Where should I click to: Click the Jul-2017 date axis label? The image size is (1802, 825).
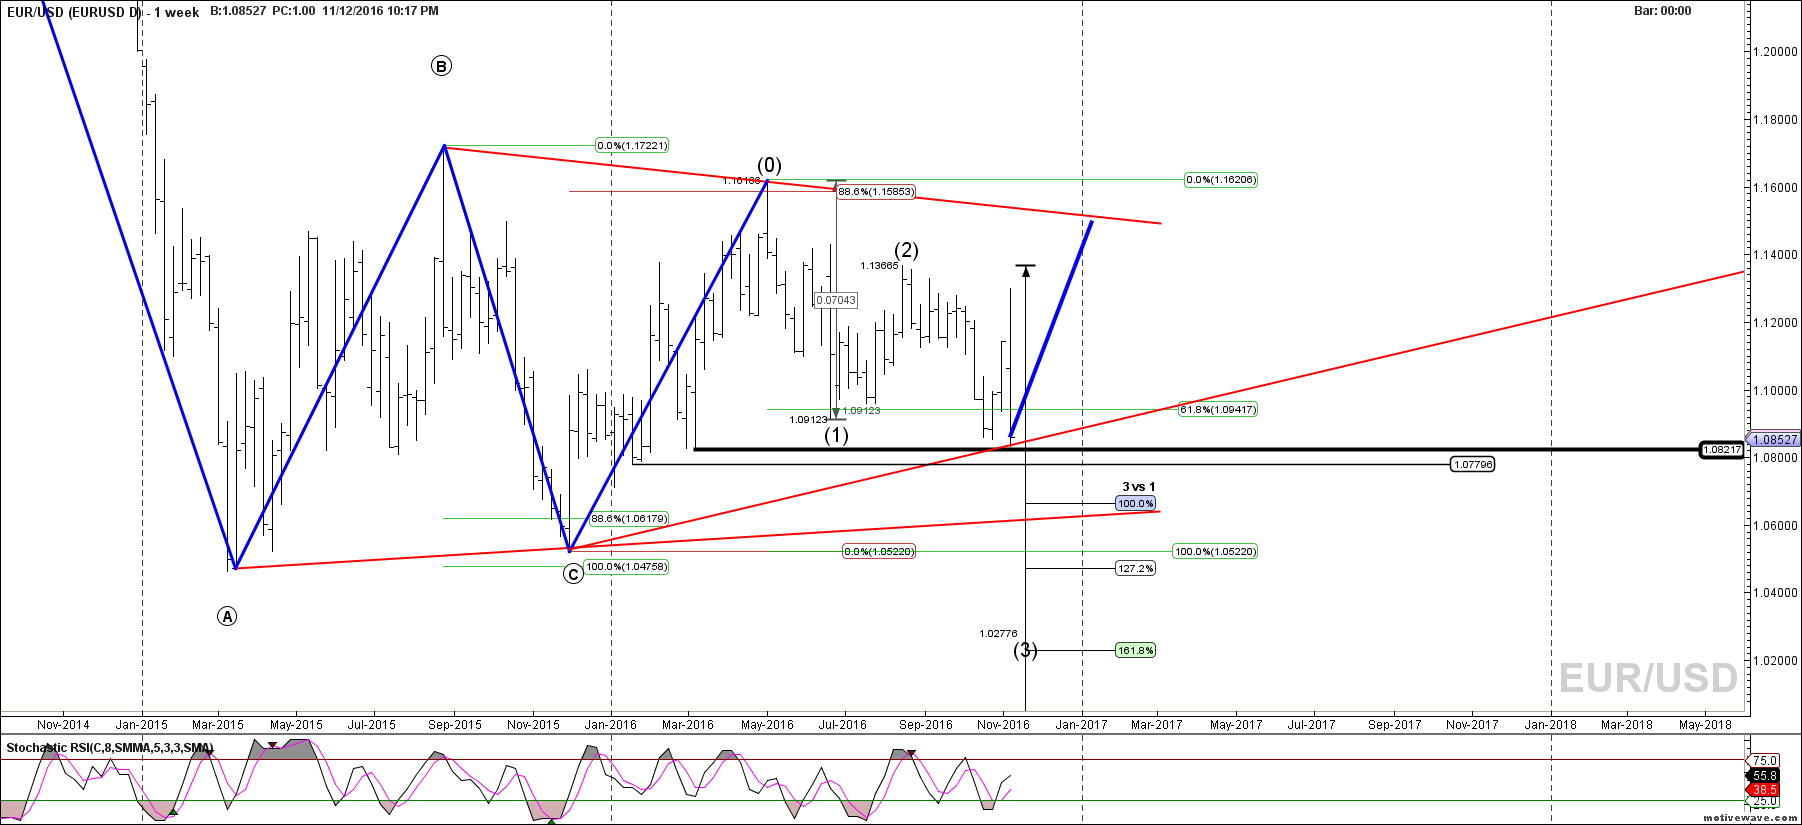point(1311,725)
